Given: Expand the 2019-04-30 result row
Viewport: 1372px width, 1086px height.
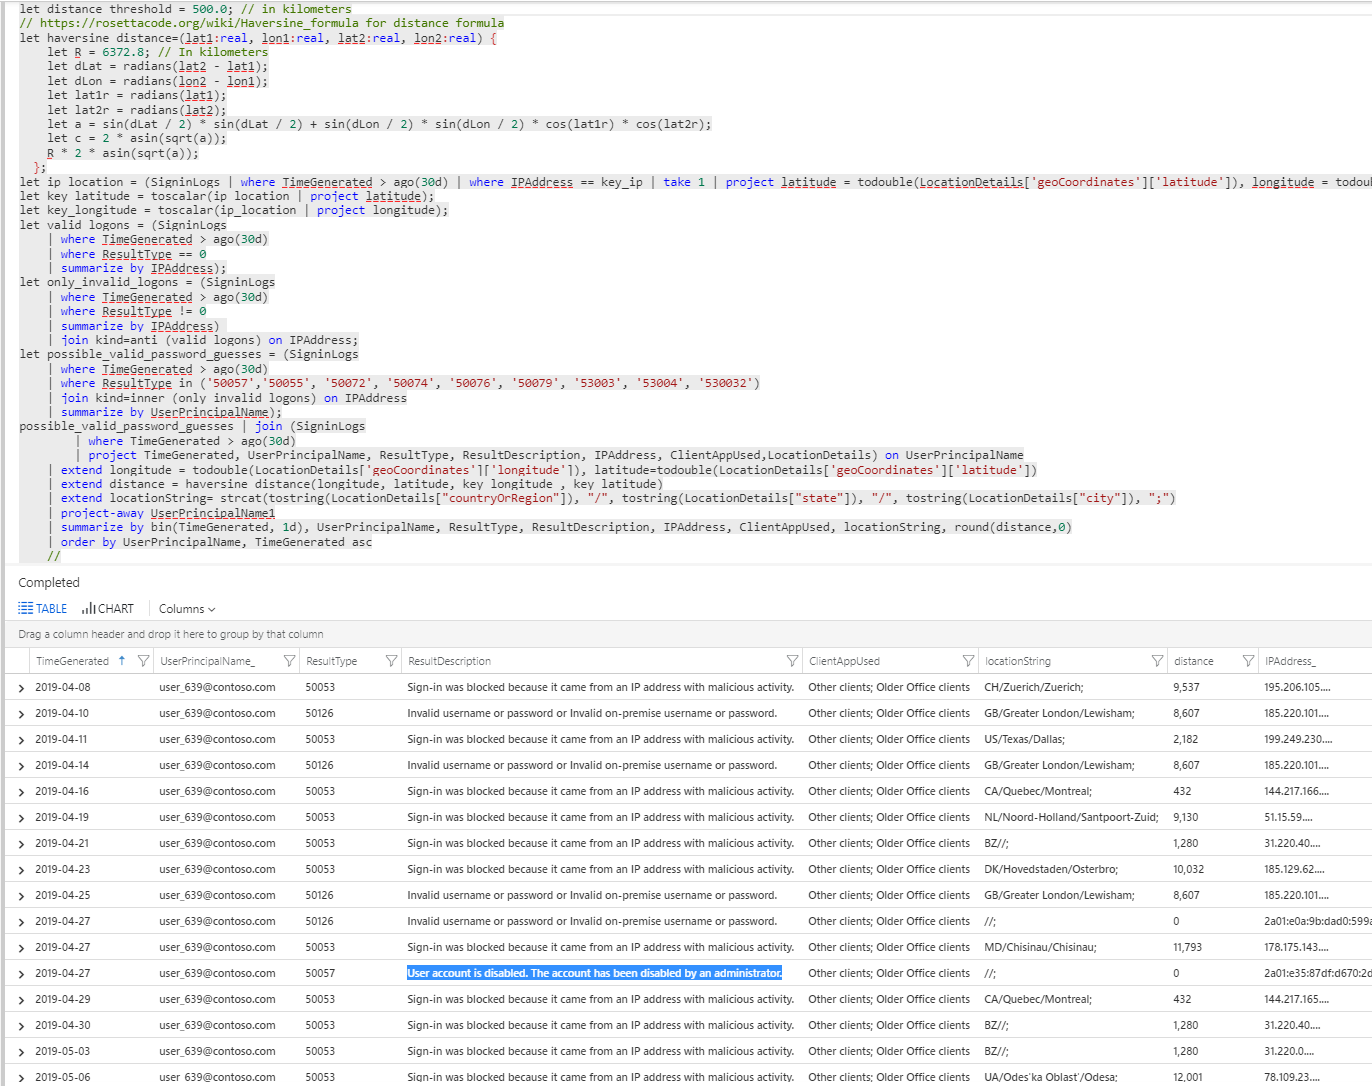Looking at the screenshot, I should pyautogui.click(x=21, y=1026).
